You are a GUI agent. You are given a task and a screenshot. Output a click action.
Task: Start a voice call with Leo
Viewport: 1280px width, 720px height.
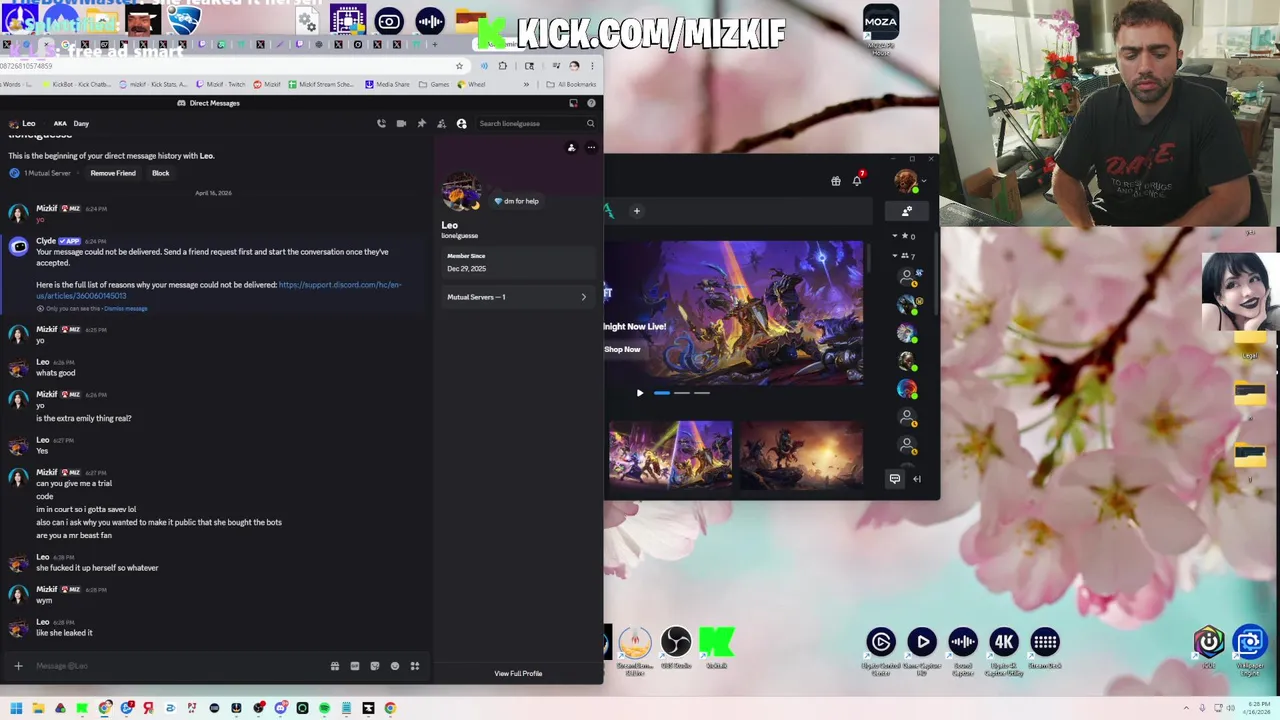point(381,123)
